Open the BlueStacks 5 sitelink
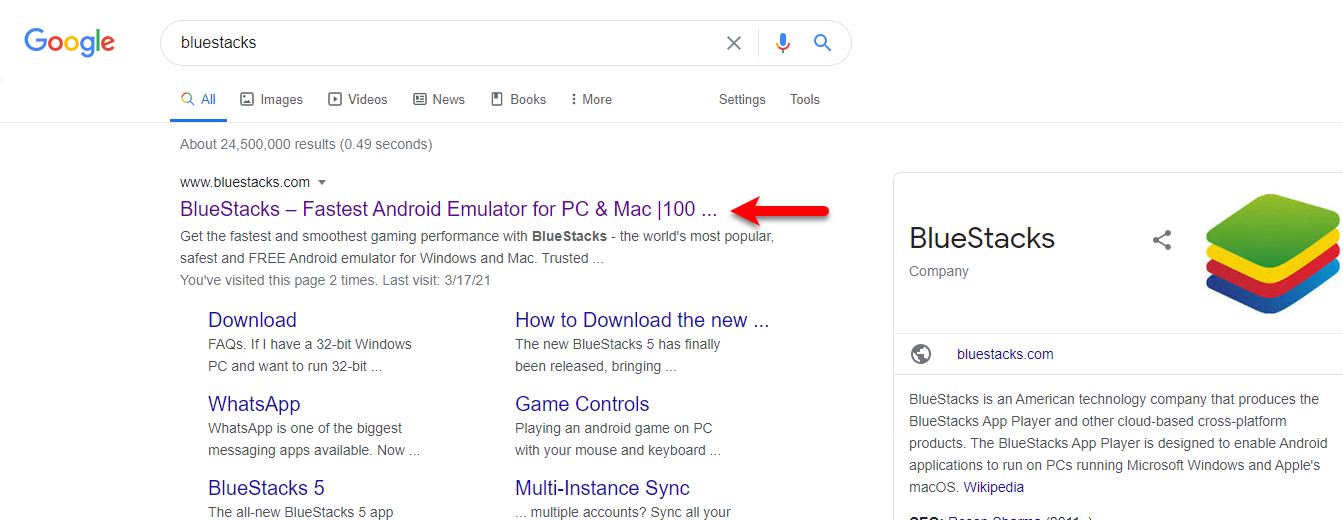Viewport: 1343px width, 520px height. point(266,488)
